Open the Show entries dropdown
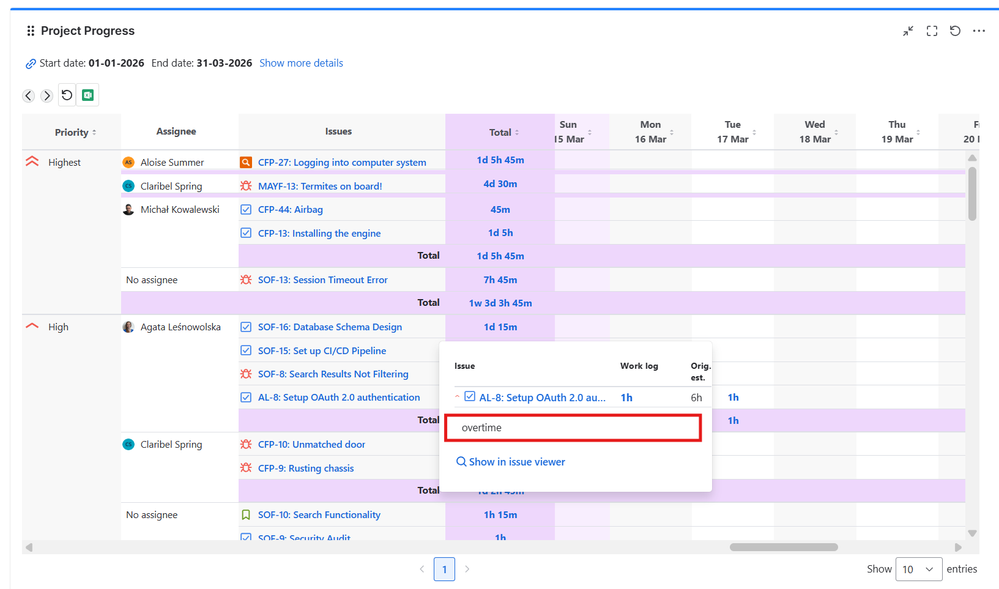This screenshot has width=999, height=589. point(918,568)
